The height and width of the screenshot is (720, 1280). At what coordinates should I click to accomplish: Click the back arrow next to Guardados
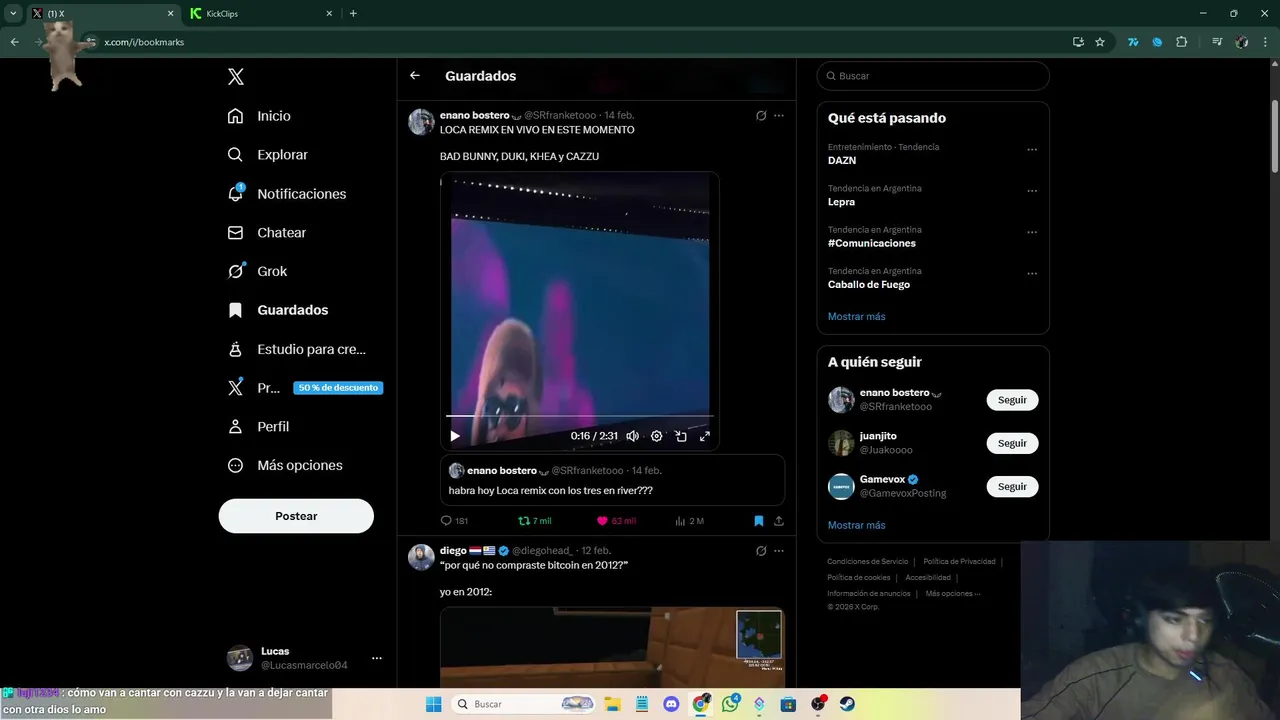415,76
